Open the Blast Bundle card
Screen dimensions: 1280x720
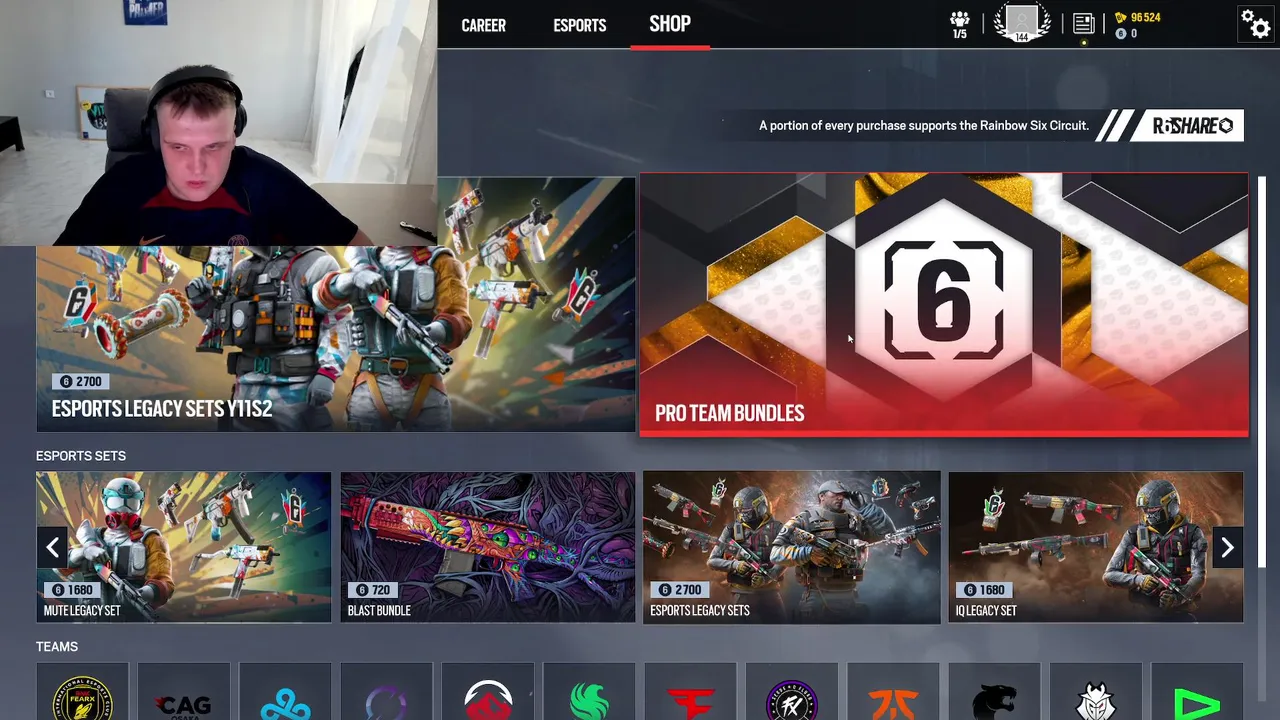[x=488, y=547]
